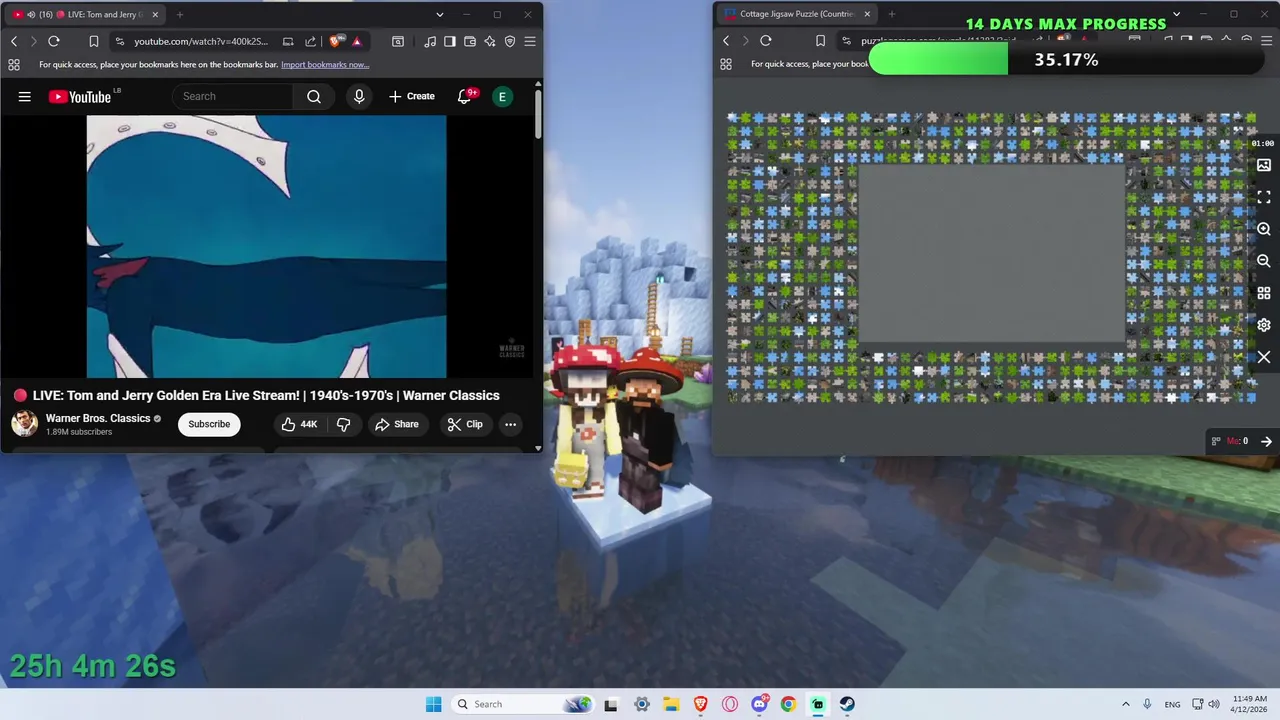Viewport: 1280px width, 720px height.
Task: Subscribe to Warner Bros. Classics
Action: coord(209,424)
